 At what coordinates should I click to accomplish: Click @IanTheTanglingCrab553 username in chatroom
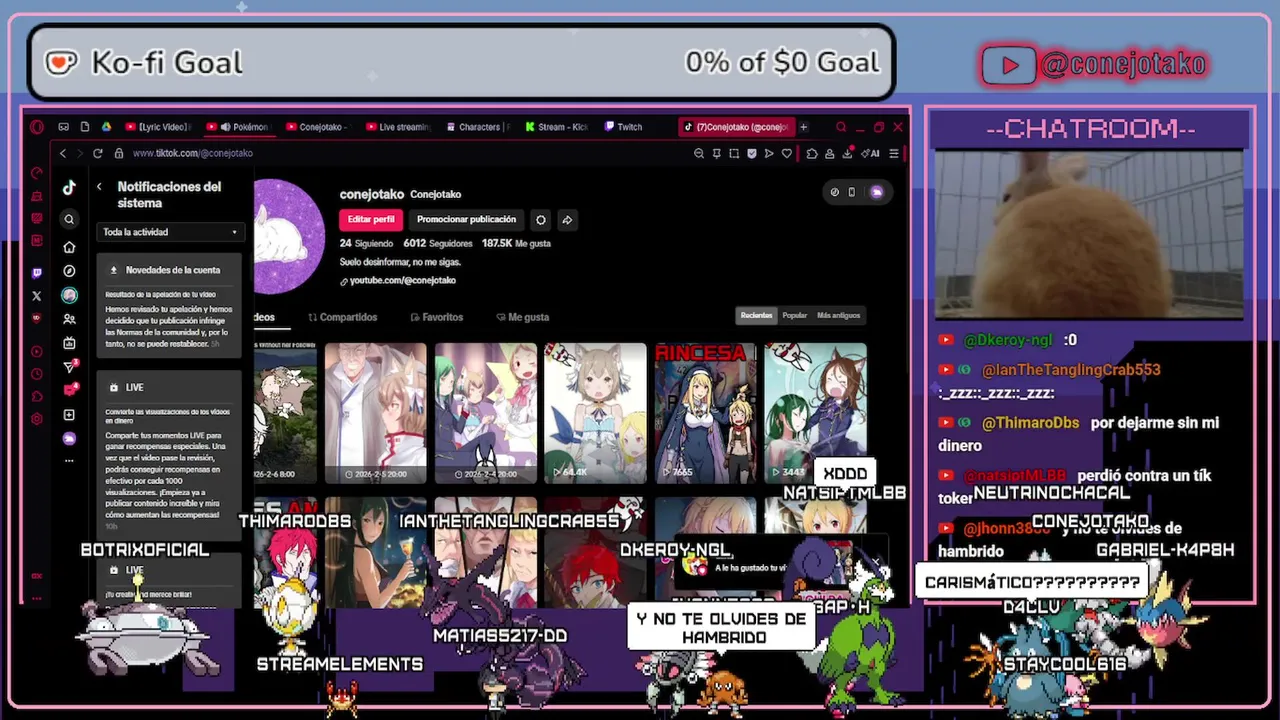tap(1071, 370)
